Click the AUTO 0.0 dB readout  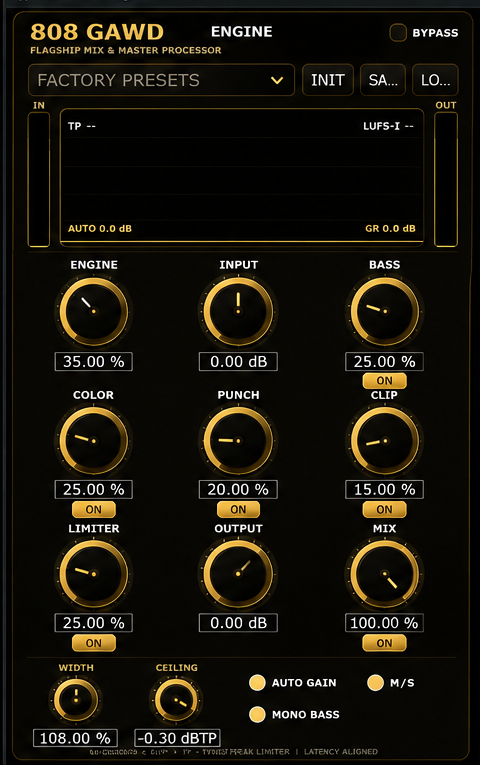point(100,228)
